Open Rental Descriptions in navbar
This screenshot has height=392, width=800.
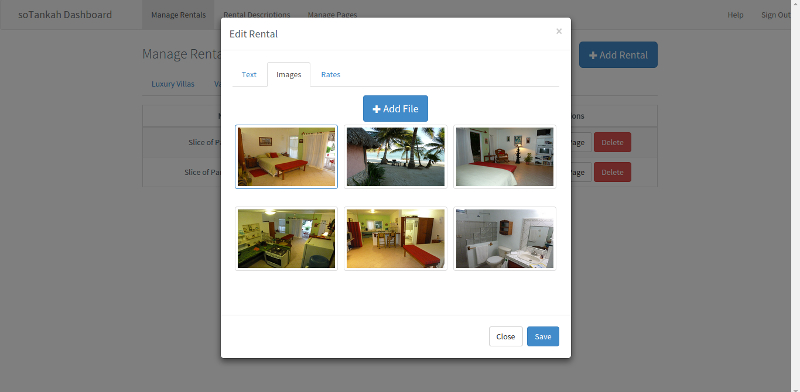pos(257,15)
